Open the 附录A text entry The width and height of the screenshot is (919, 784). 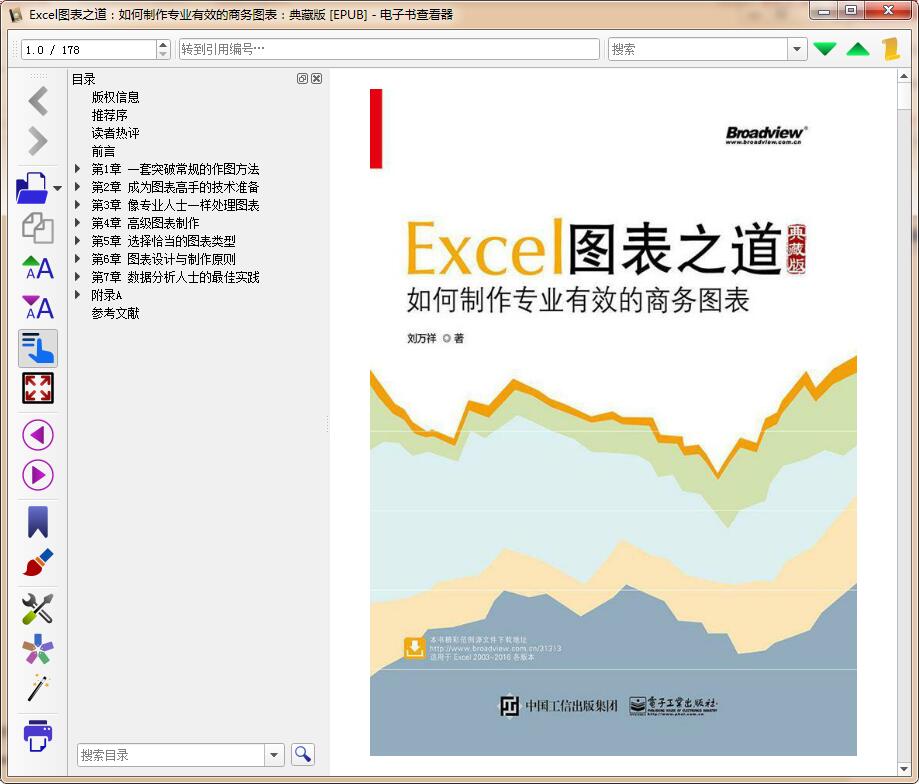[x=107, y=295]
